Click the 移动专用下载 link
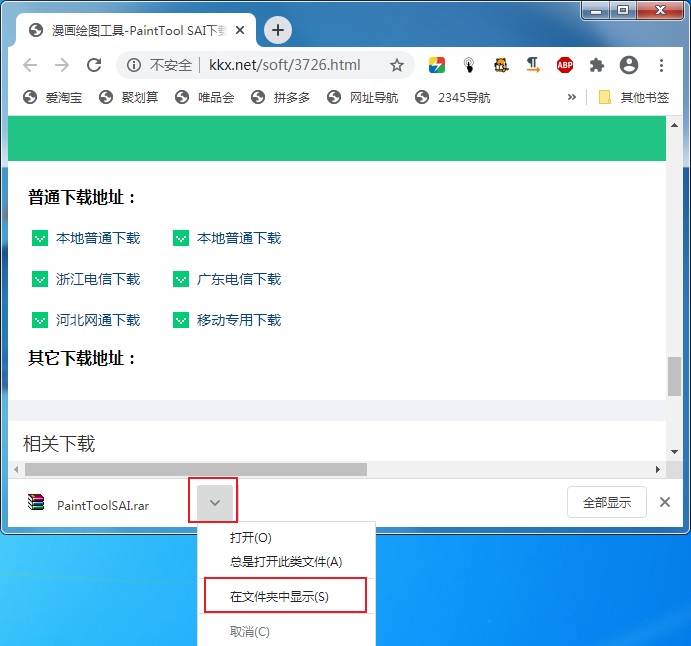This screenshot has height=646, width=691. point(239,320)
